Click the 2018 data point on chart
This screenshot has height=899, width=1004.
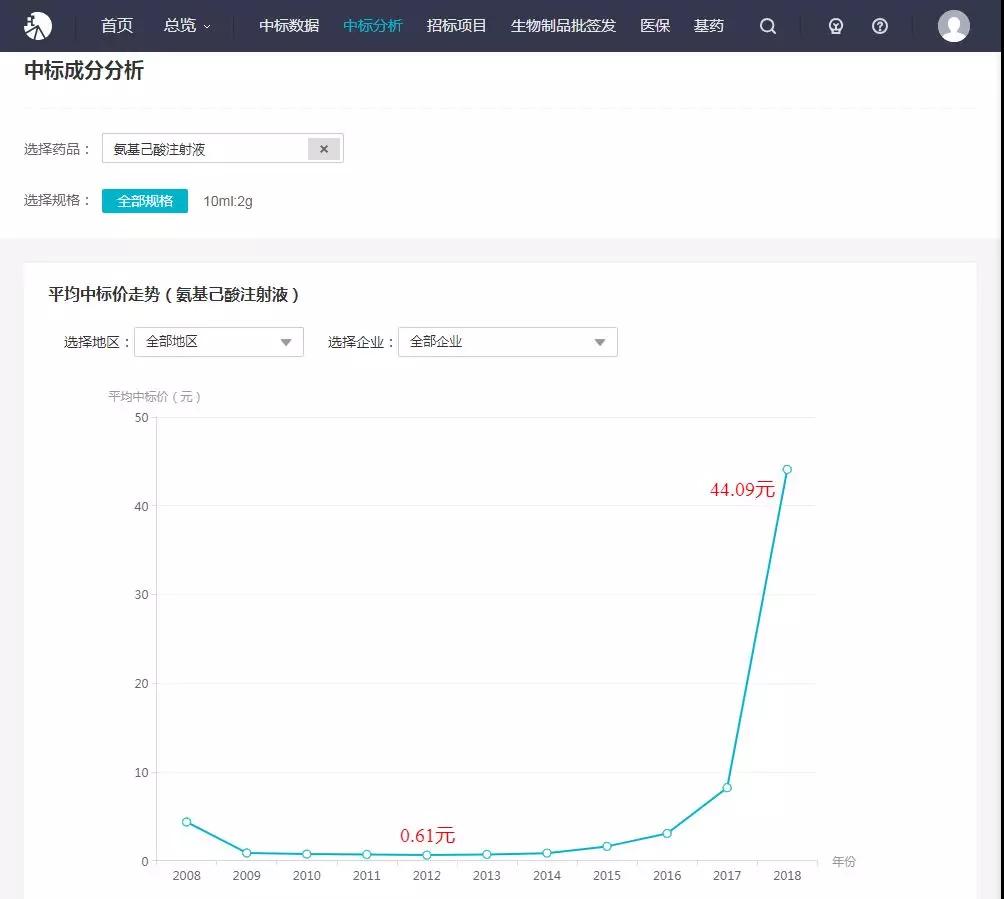pyautogui.click(x=787, y=469)
